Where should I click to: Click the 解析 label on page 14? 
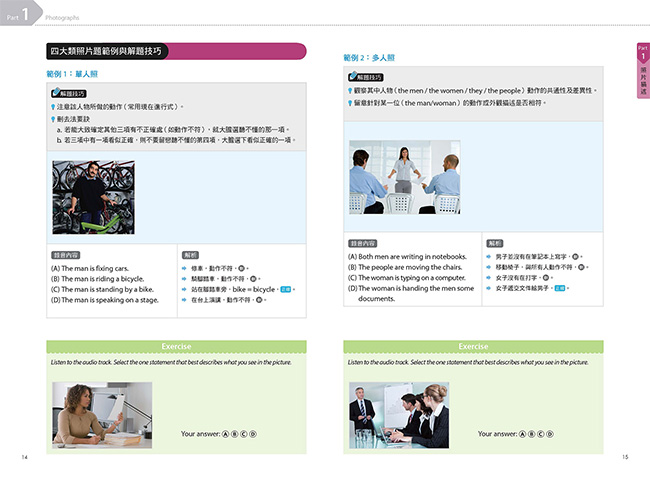pyautogui.click(x=190, y=255)
